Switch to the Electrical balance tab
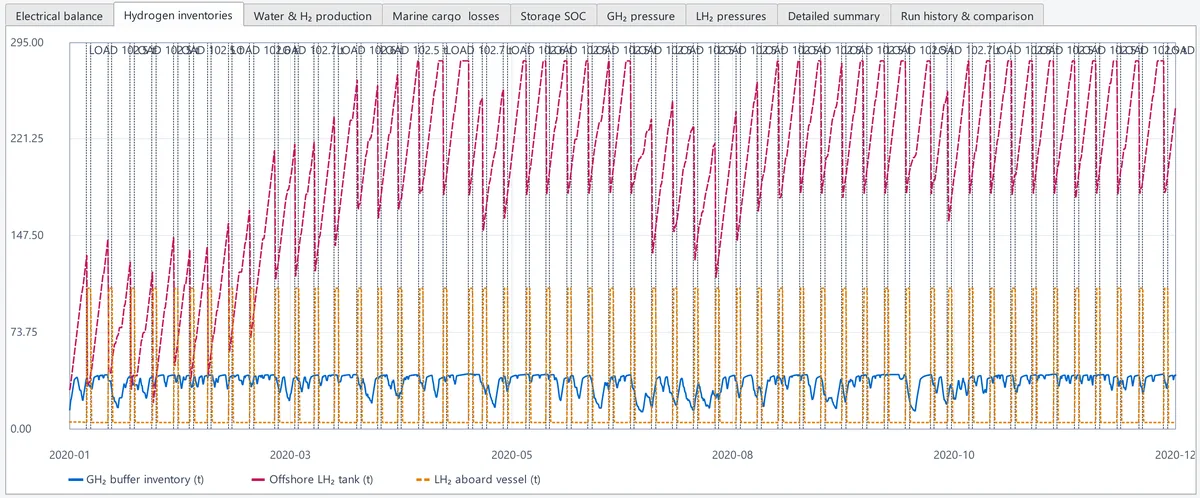The height and width of the screenshot is (498, 1200). coord(59,16)
